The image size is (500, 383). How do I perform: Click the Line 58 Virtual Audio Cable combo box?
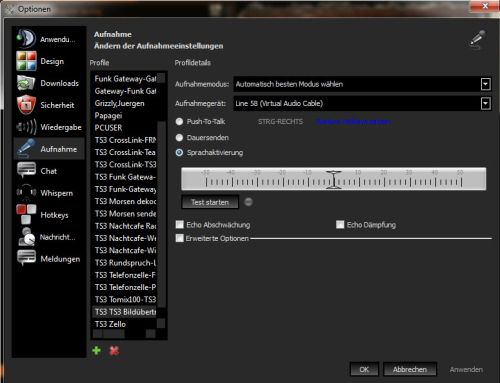point(362,103)
